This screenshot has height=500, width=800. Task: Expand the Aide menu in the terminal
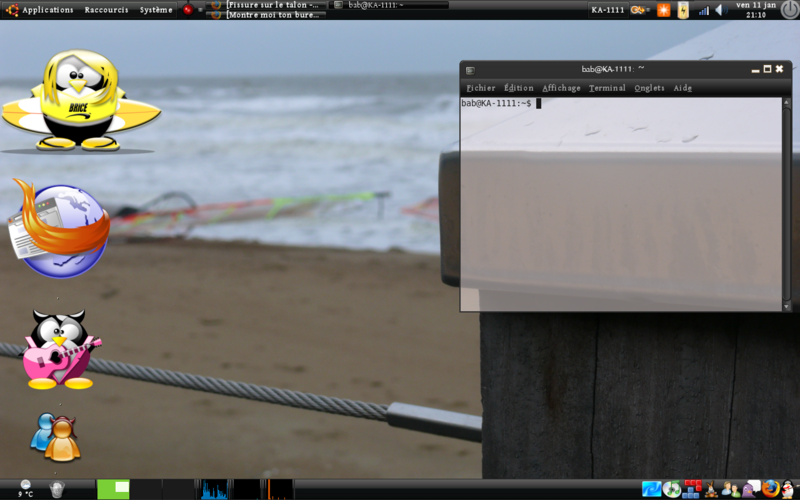pos(683,88)
